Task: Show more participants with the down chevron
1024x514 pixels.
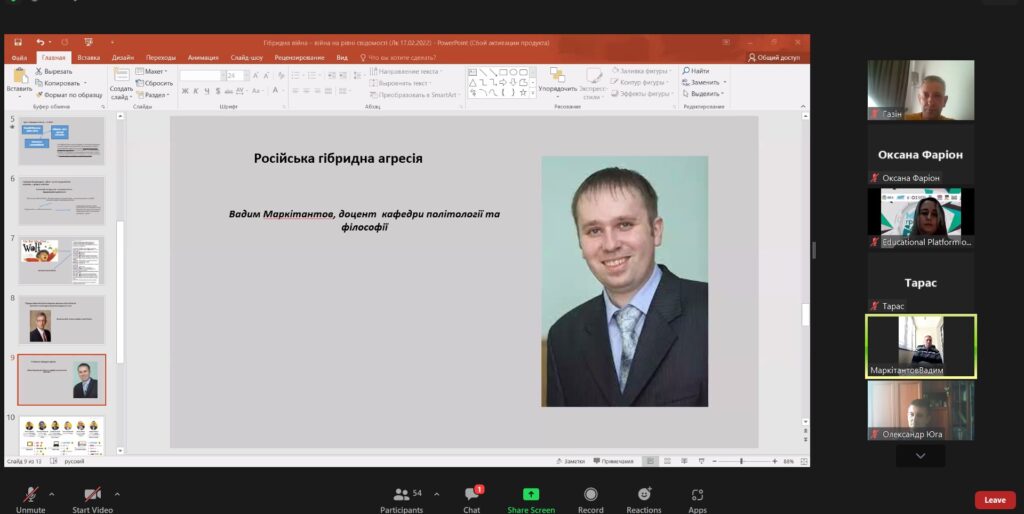Action: (921, 456)
